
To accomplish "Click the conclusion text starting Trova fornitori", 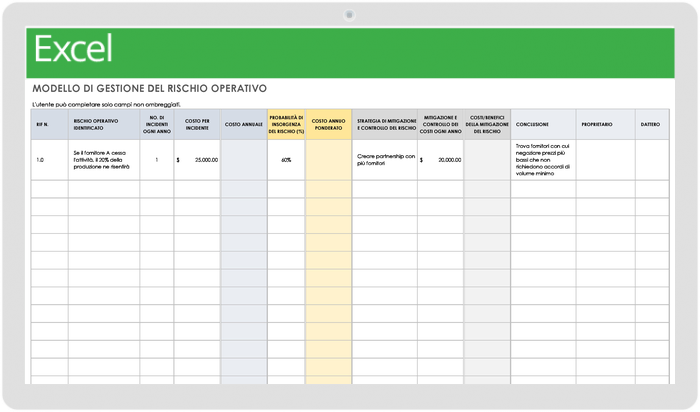I will point(543,160).
